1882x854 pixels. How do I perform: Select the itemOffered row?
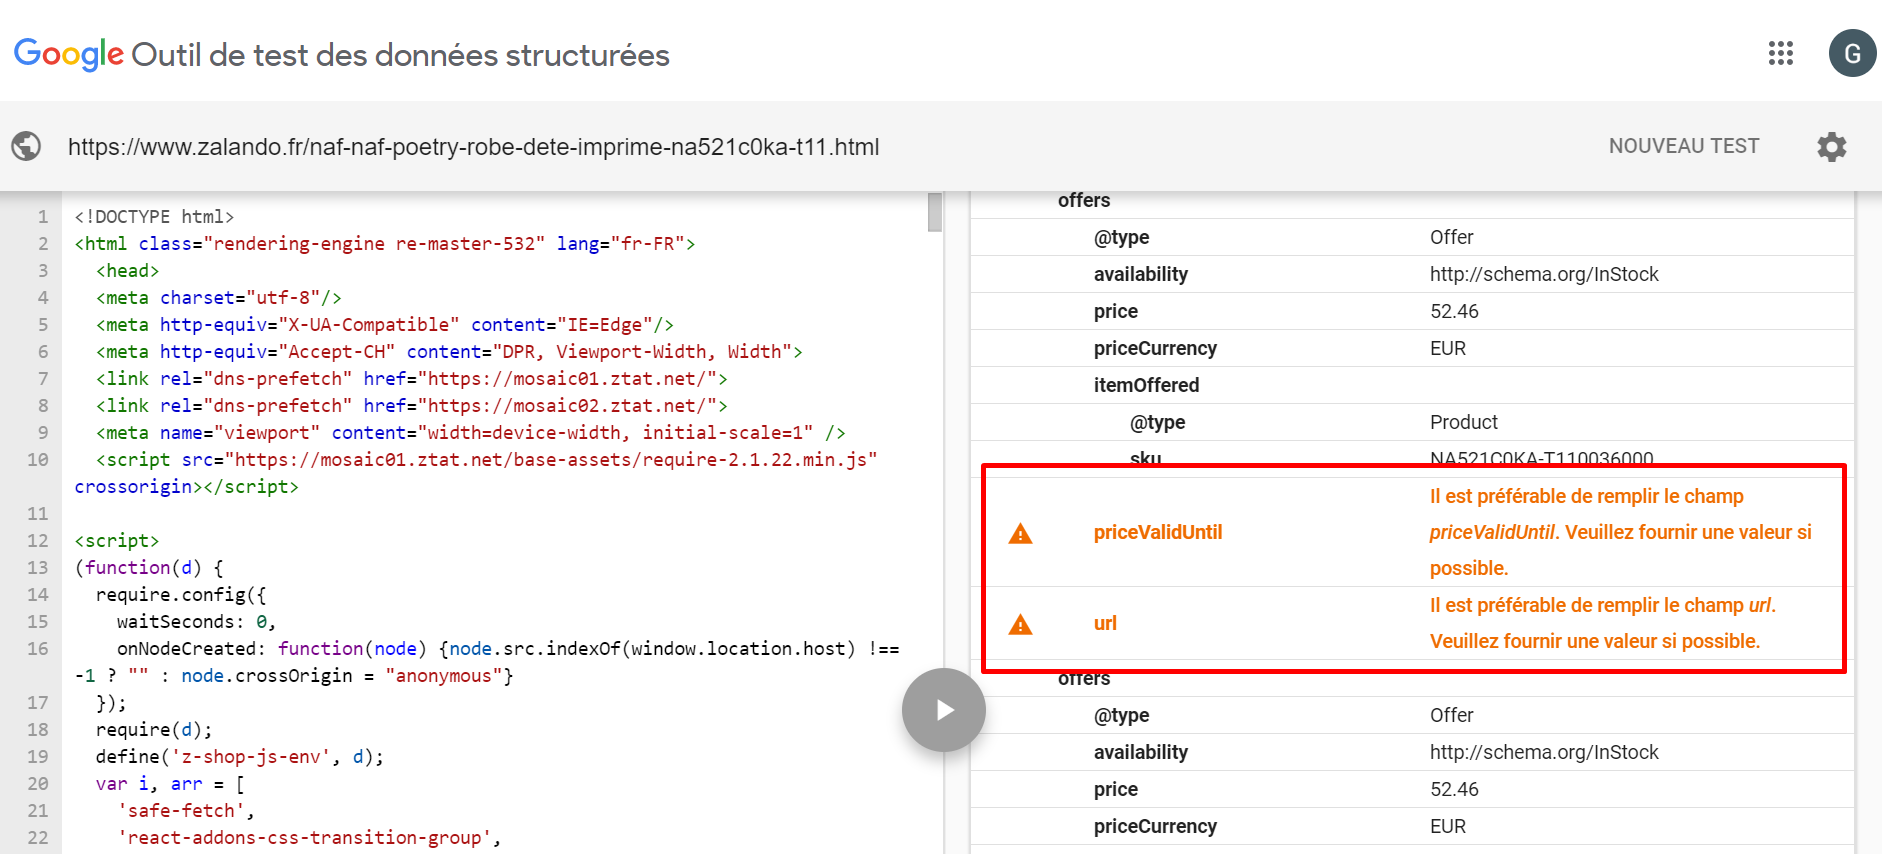coord(1412,385)
